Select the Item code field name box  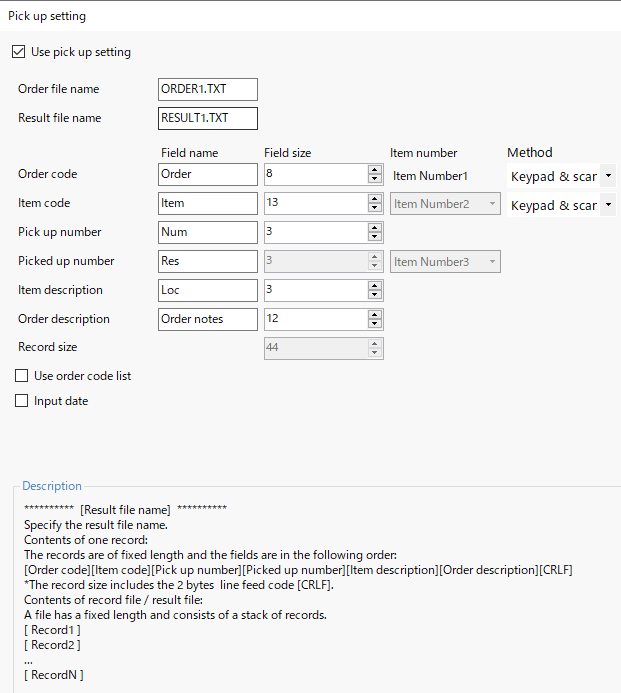[208, 203]
